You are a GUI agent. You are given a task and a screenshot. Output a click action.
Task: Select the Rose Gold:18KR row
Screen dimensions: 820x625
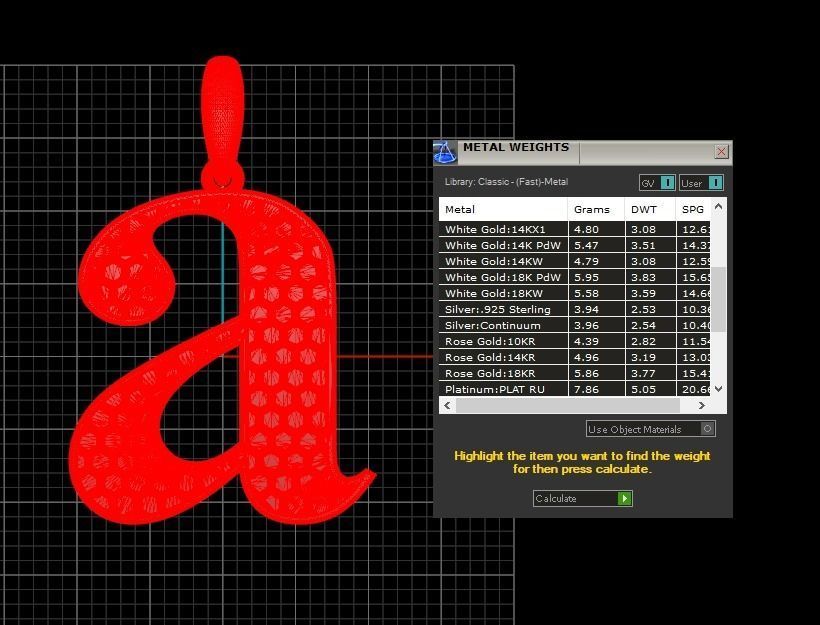pyautogui.click(x=575, y=373)
